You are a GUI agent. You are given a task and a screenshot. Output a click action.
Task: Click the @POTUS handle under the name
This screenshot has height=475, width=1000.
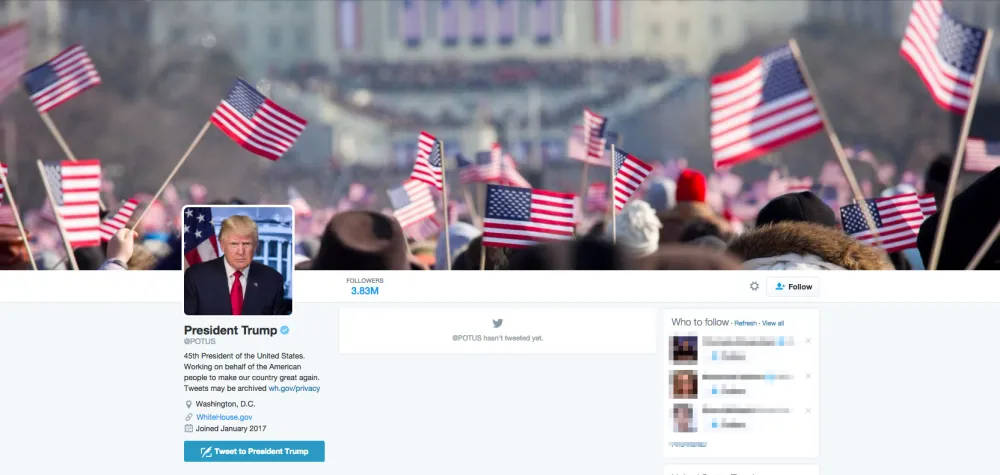click(200, 342)
